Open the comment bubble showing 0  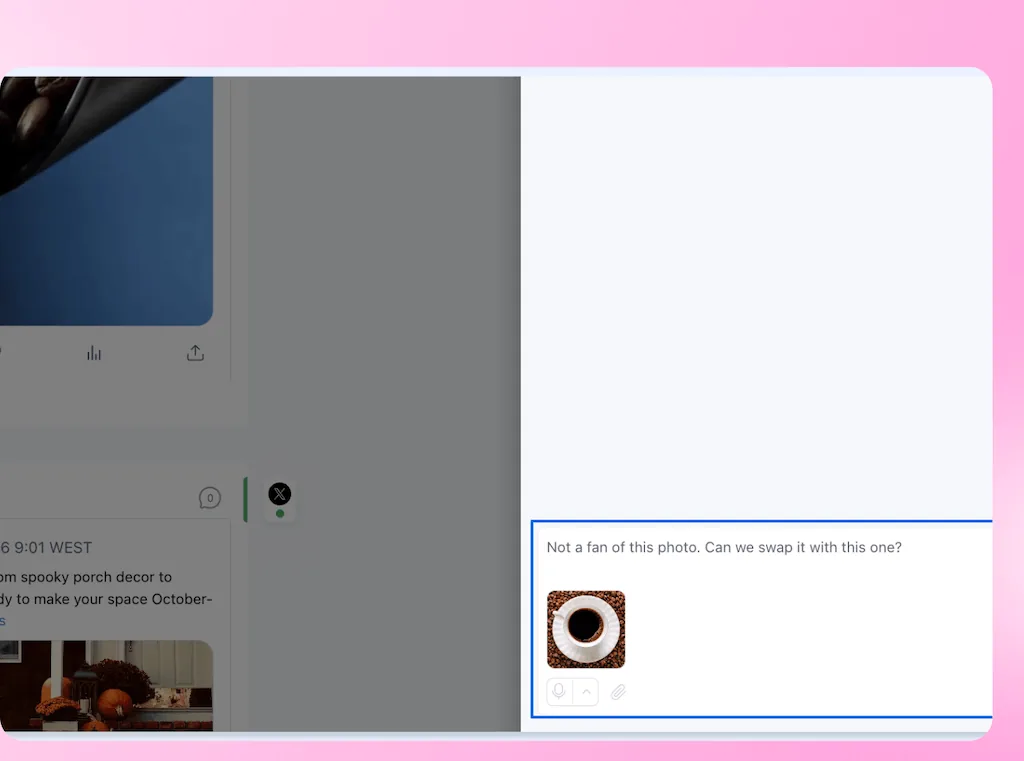pos(210,498)
